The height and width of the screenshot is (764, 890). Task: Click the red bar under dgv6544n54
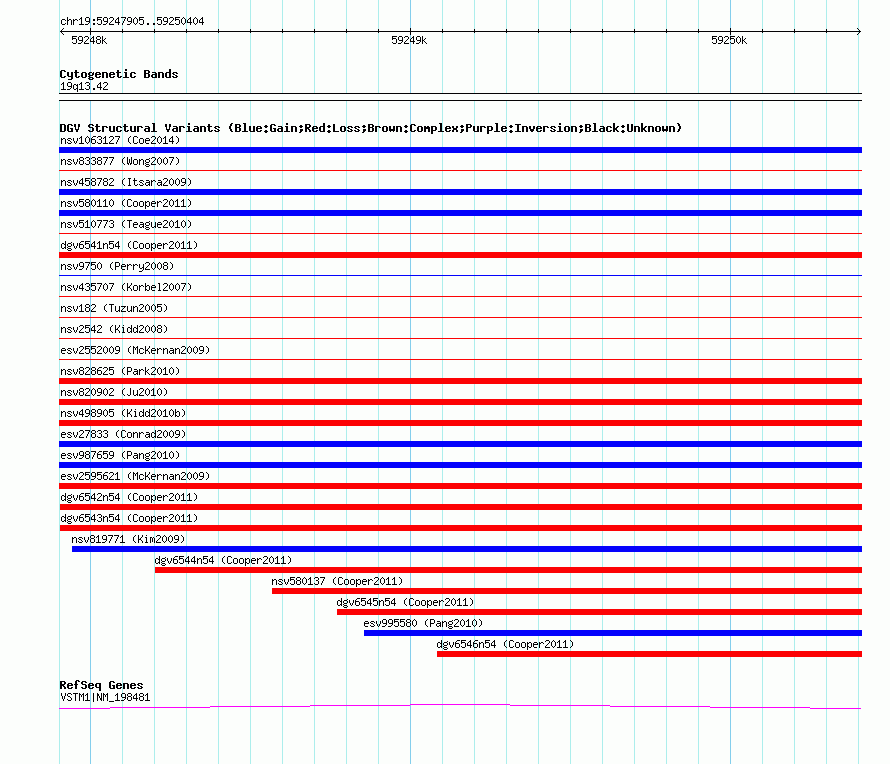508,570
